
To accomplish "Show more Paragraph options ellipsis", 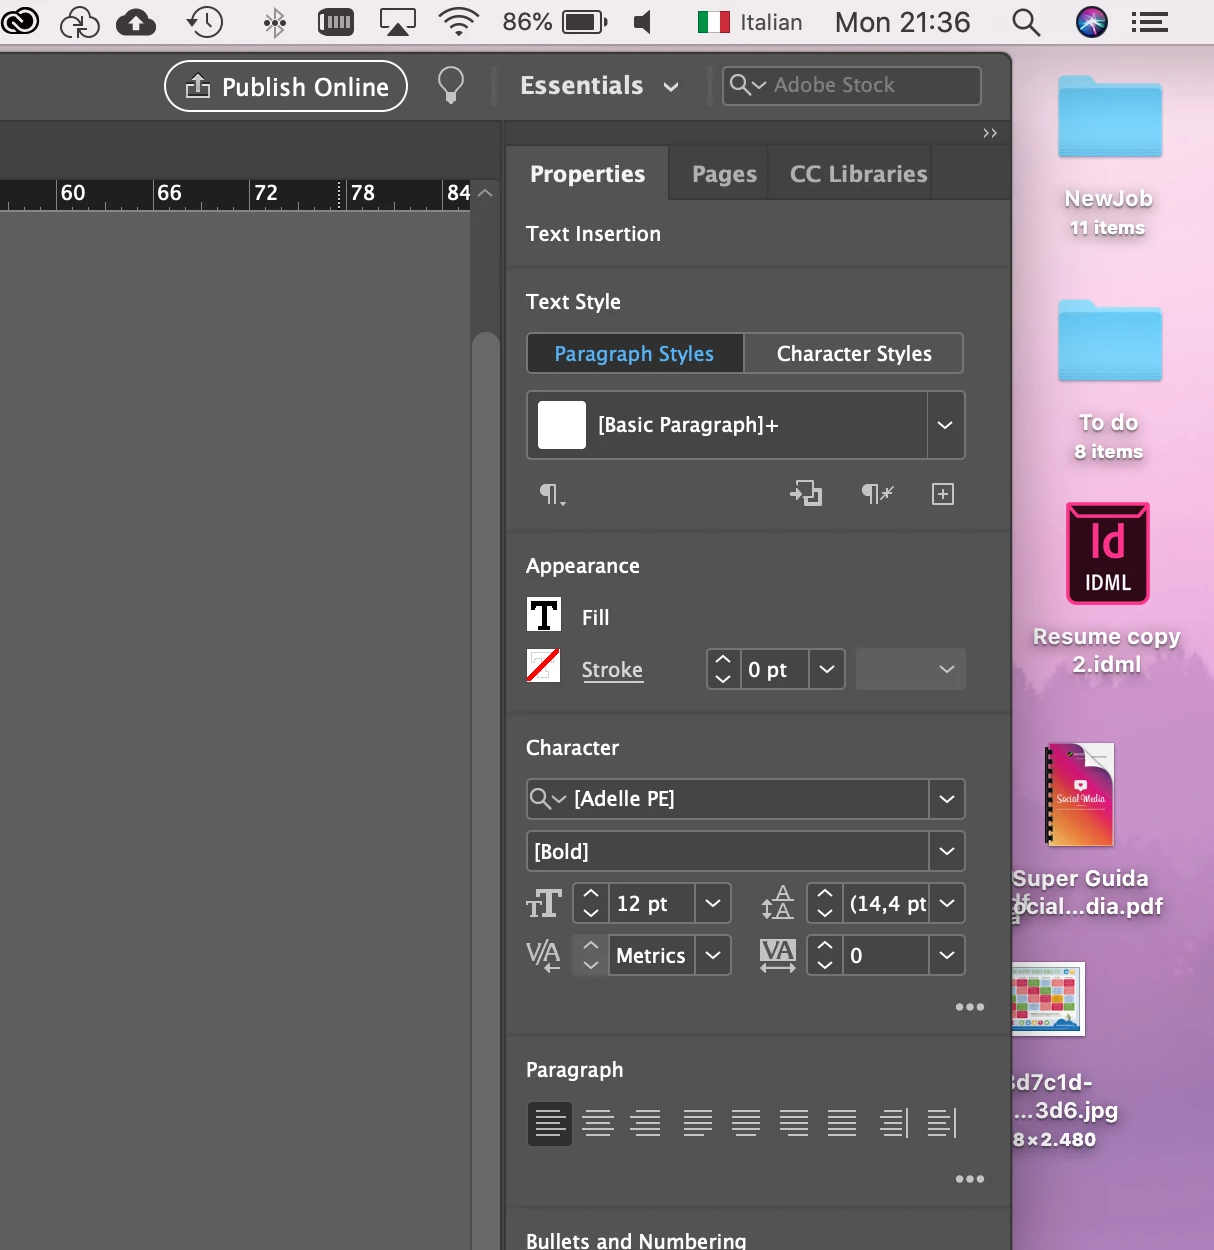I will pyautogui.click(x=970, y=1179).
